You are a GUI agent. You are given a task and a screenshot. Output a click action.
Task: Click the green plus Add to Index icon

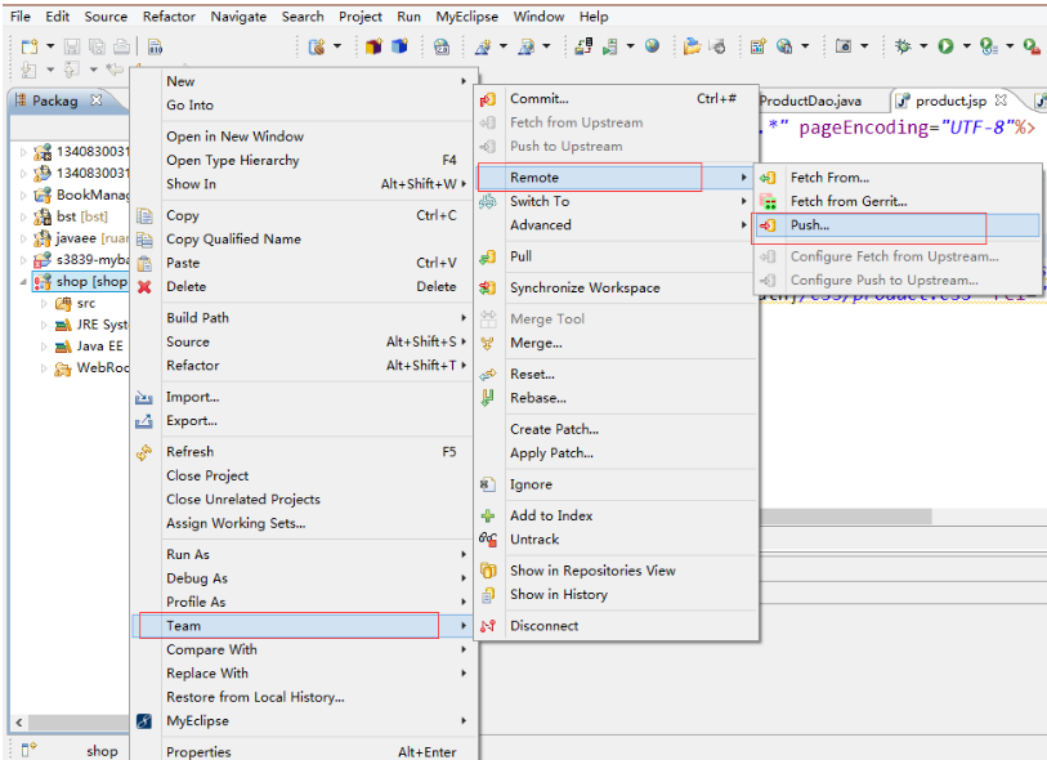pyautogui.click(x=487, y=516)
